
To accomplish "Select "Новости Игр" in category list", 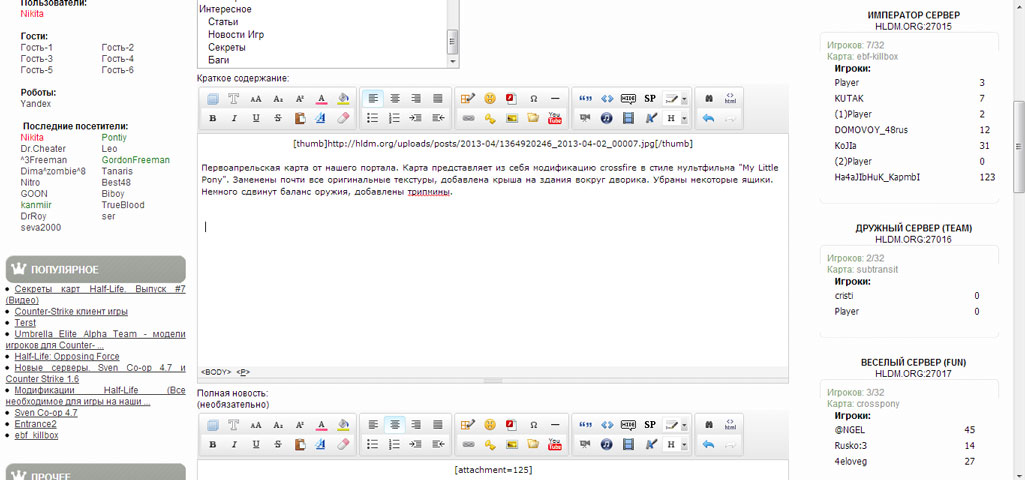I will click(236, 35).
